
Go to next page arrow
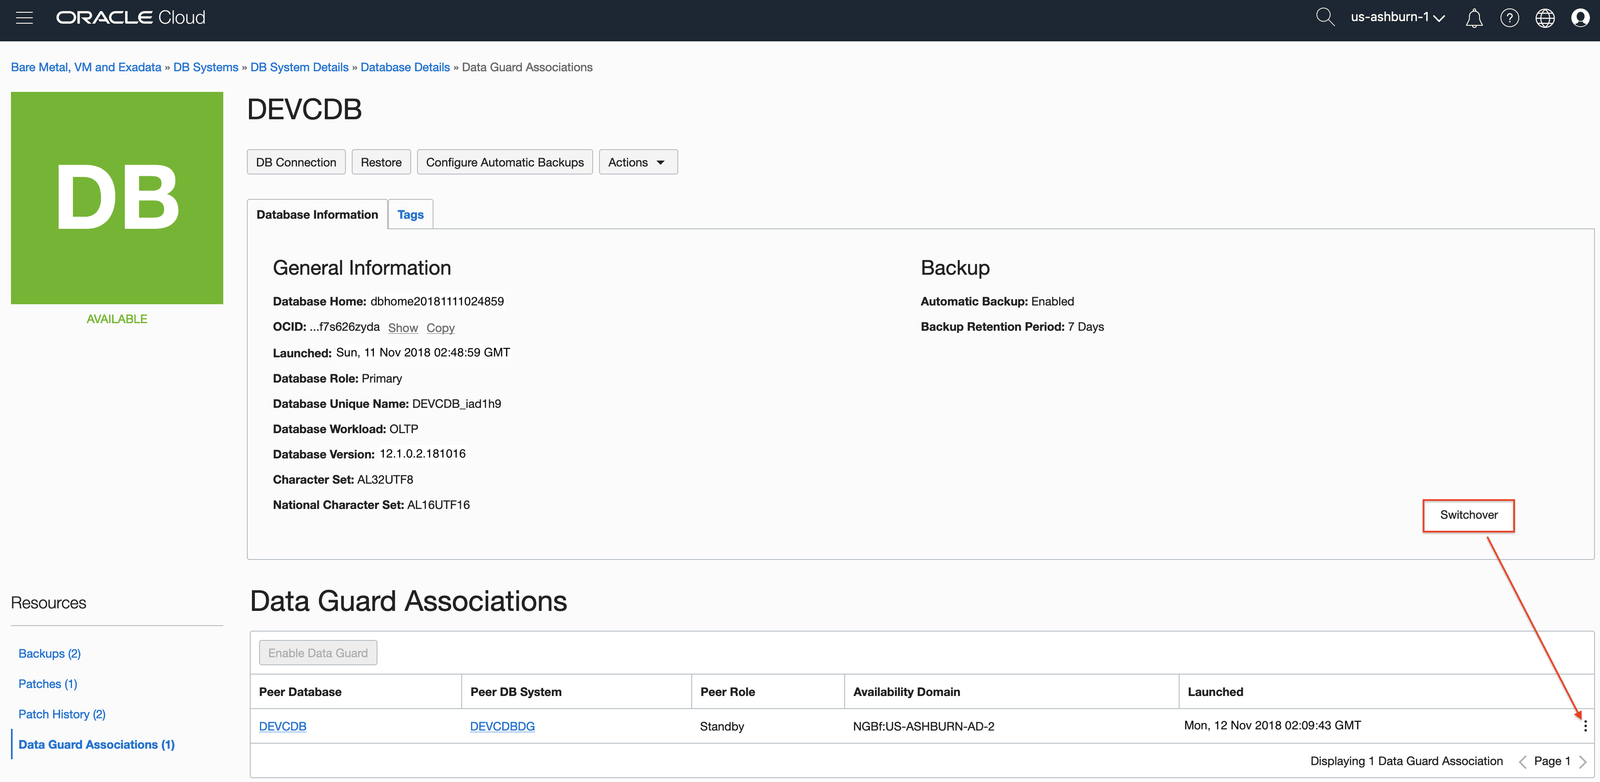coord(1583,762)
